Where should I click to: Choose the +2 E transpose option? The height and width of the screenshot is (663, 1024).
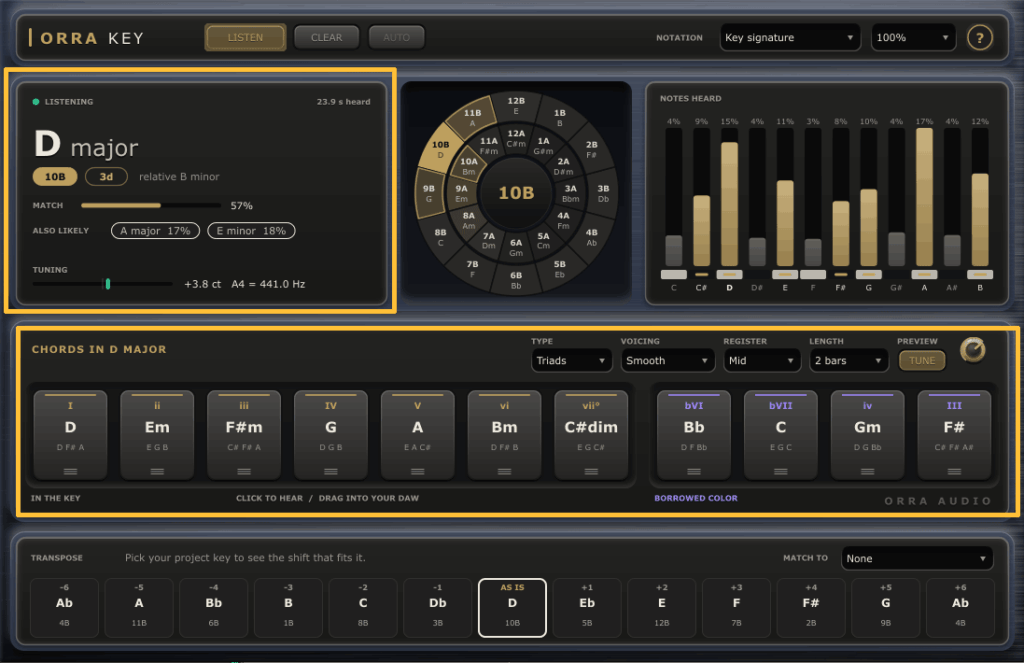[662, 607]
